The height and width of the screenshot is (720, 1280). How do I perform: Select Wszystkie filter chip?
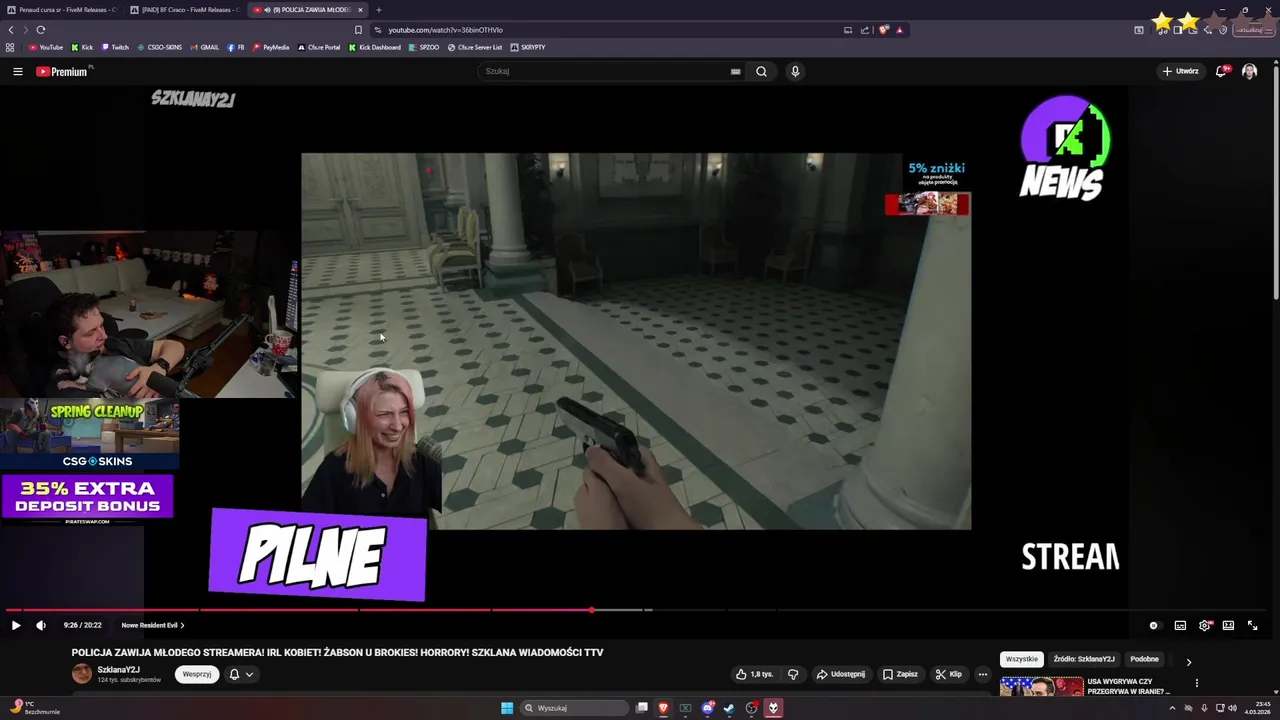tap(1022, 659)
